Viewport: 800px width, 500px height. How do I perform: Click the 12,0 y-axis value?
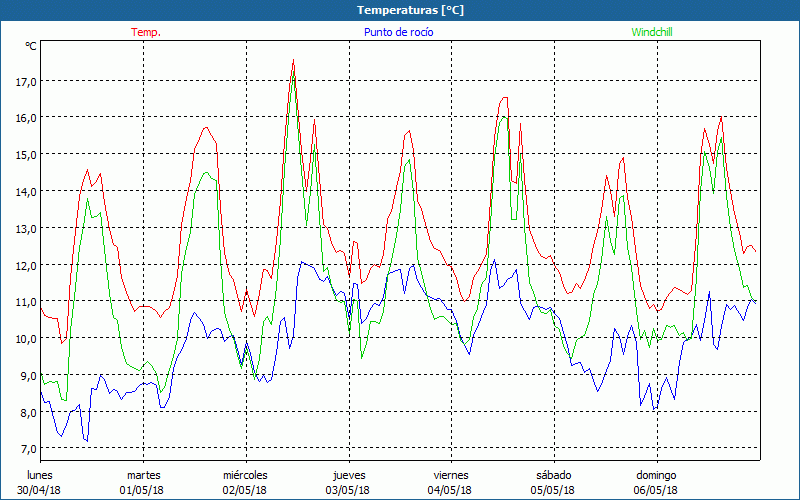point(25,265)
